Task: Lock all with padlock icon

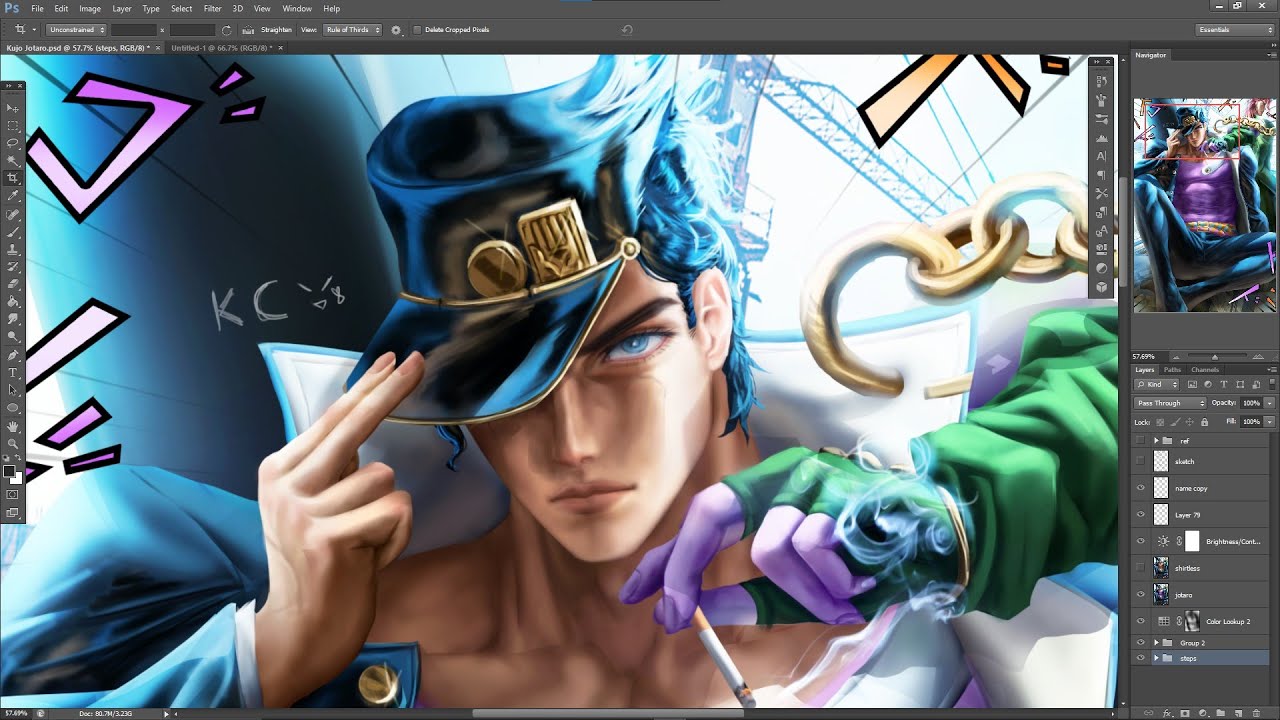Action: point(1205,422)
